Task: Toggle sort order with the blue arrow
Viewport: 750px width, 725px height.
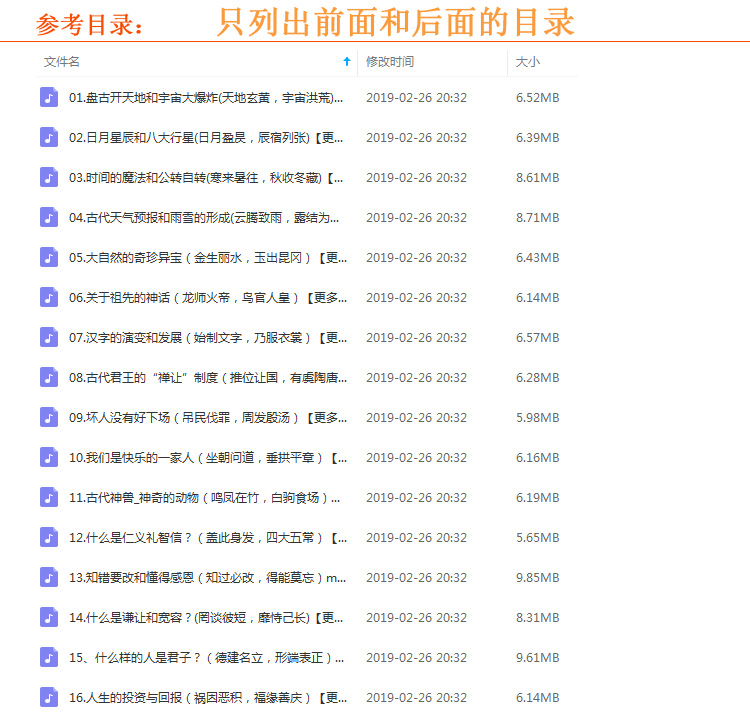Action: coord(347,62)
